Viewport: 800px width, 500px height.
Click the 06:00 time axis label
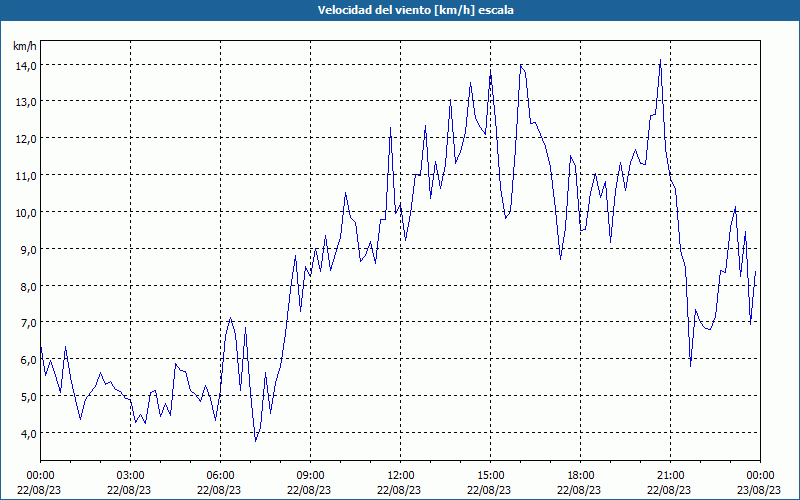[220, 476]
